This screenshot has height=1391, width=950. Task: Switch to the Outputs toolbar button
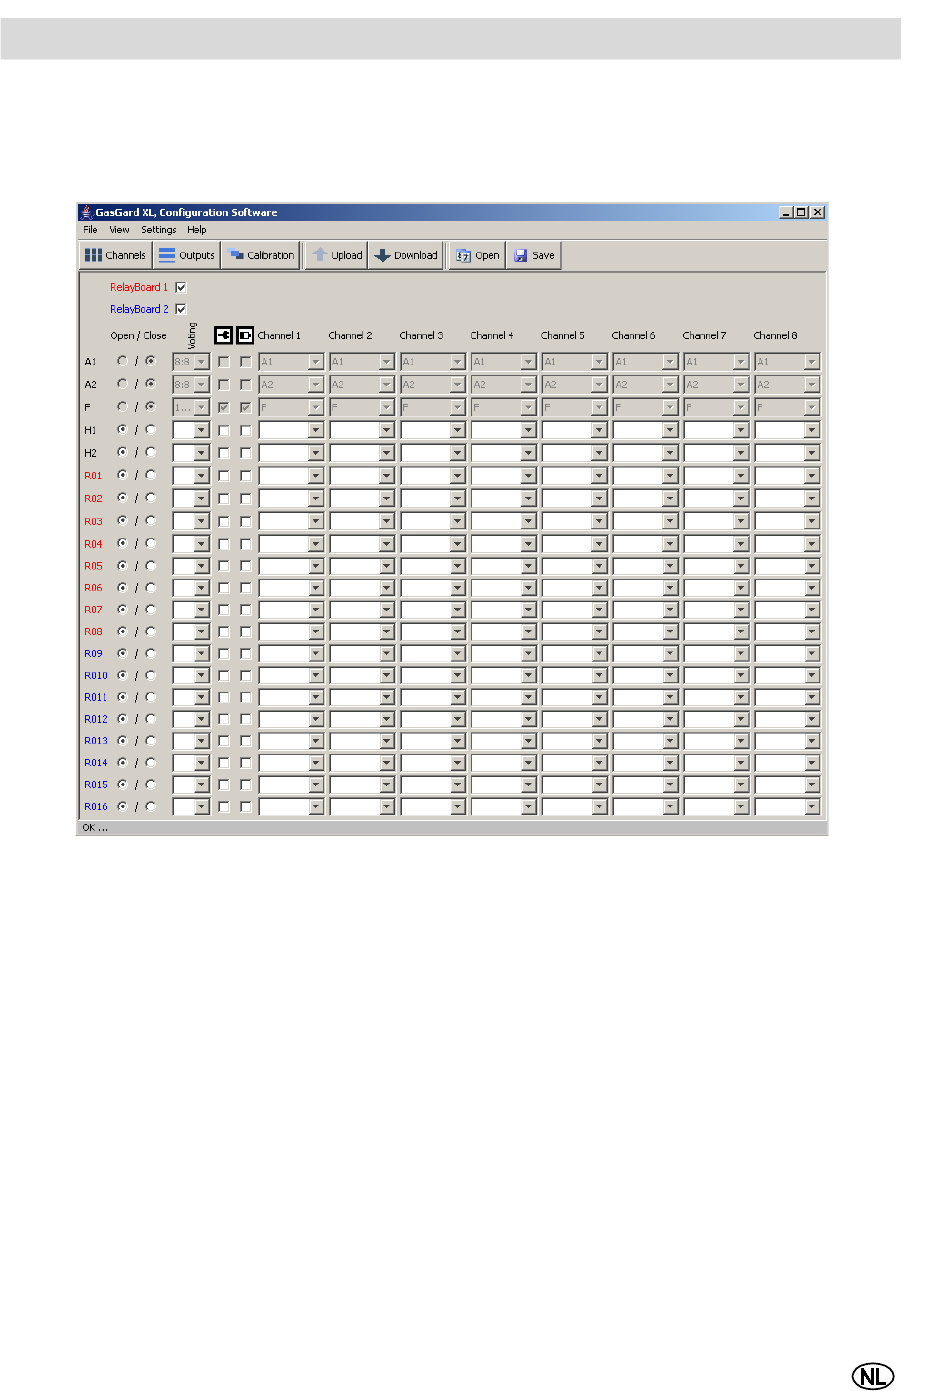187,255
